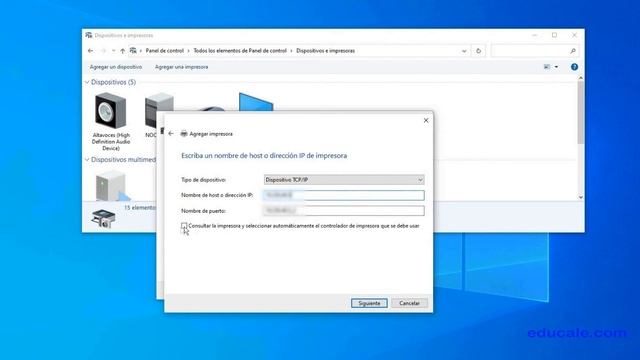
Task: Click the Control Panel icon in address bar
Action: point(133,51)
